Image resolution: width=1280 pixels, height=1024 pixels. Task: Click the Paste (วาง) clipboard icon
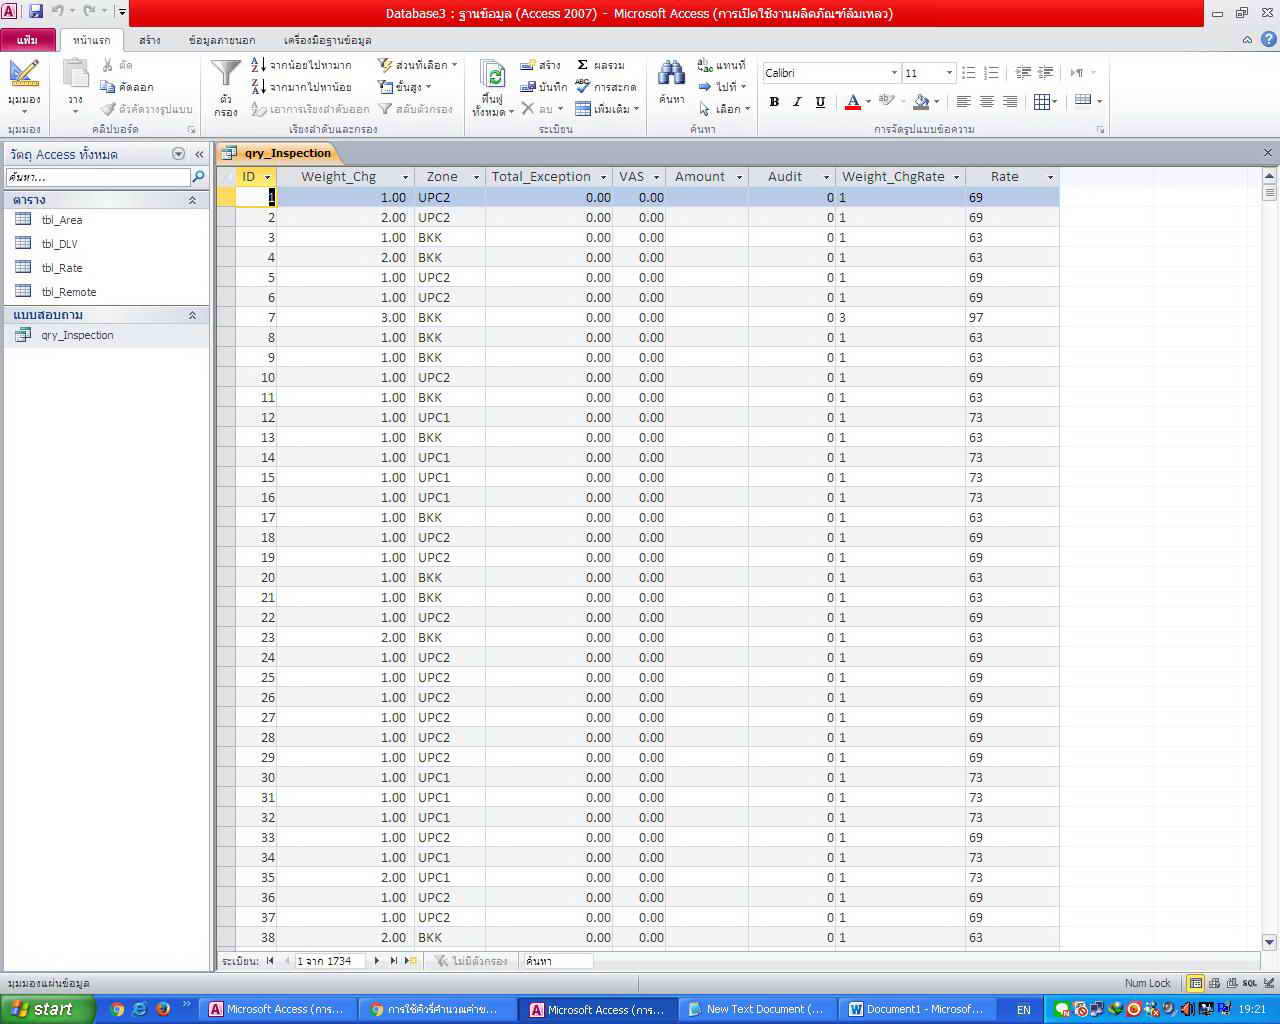click(x=75, y=75)
